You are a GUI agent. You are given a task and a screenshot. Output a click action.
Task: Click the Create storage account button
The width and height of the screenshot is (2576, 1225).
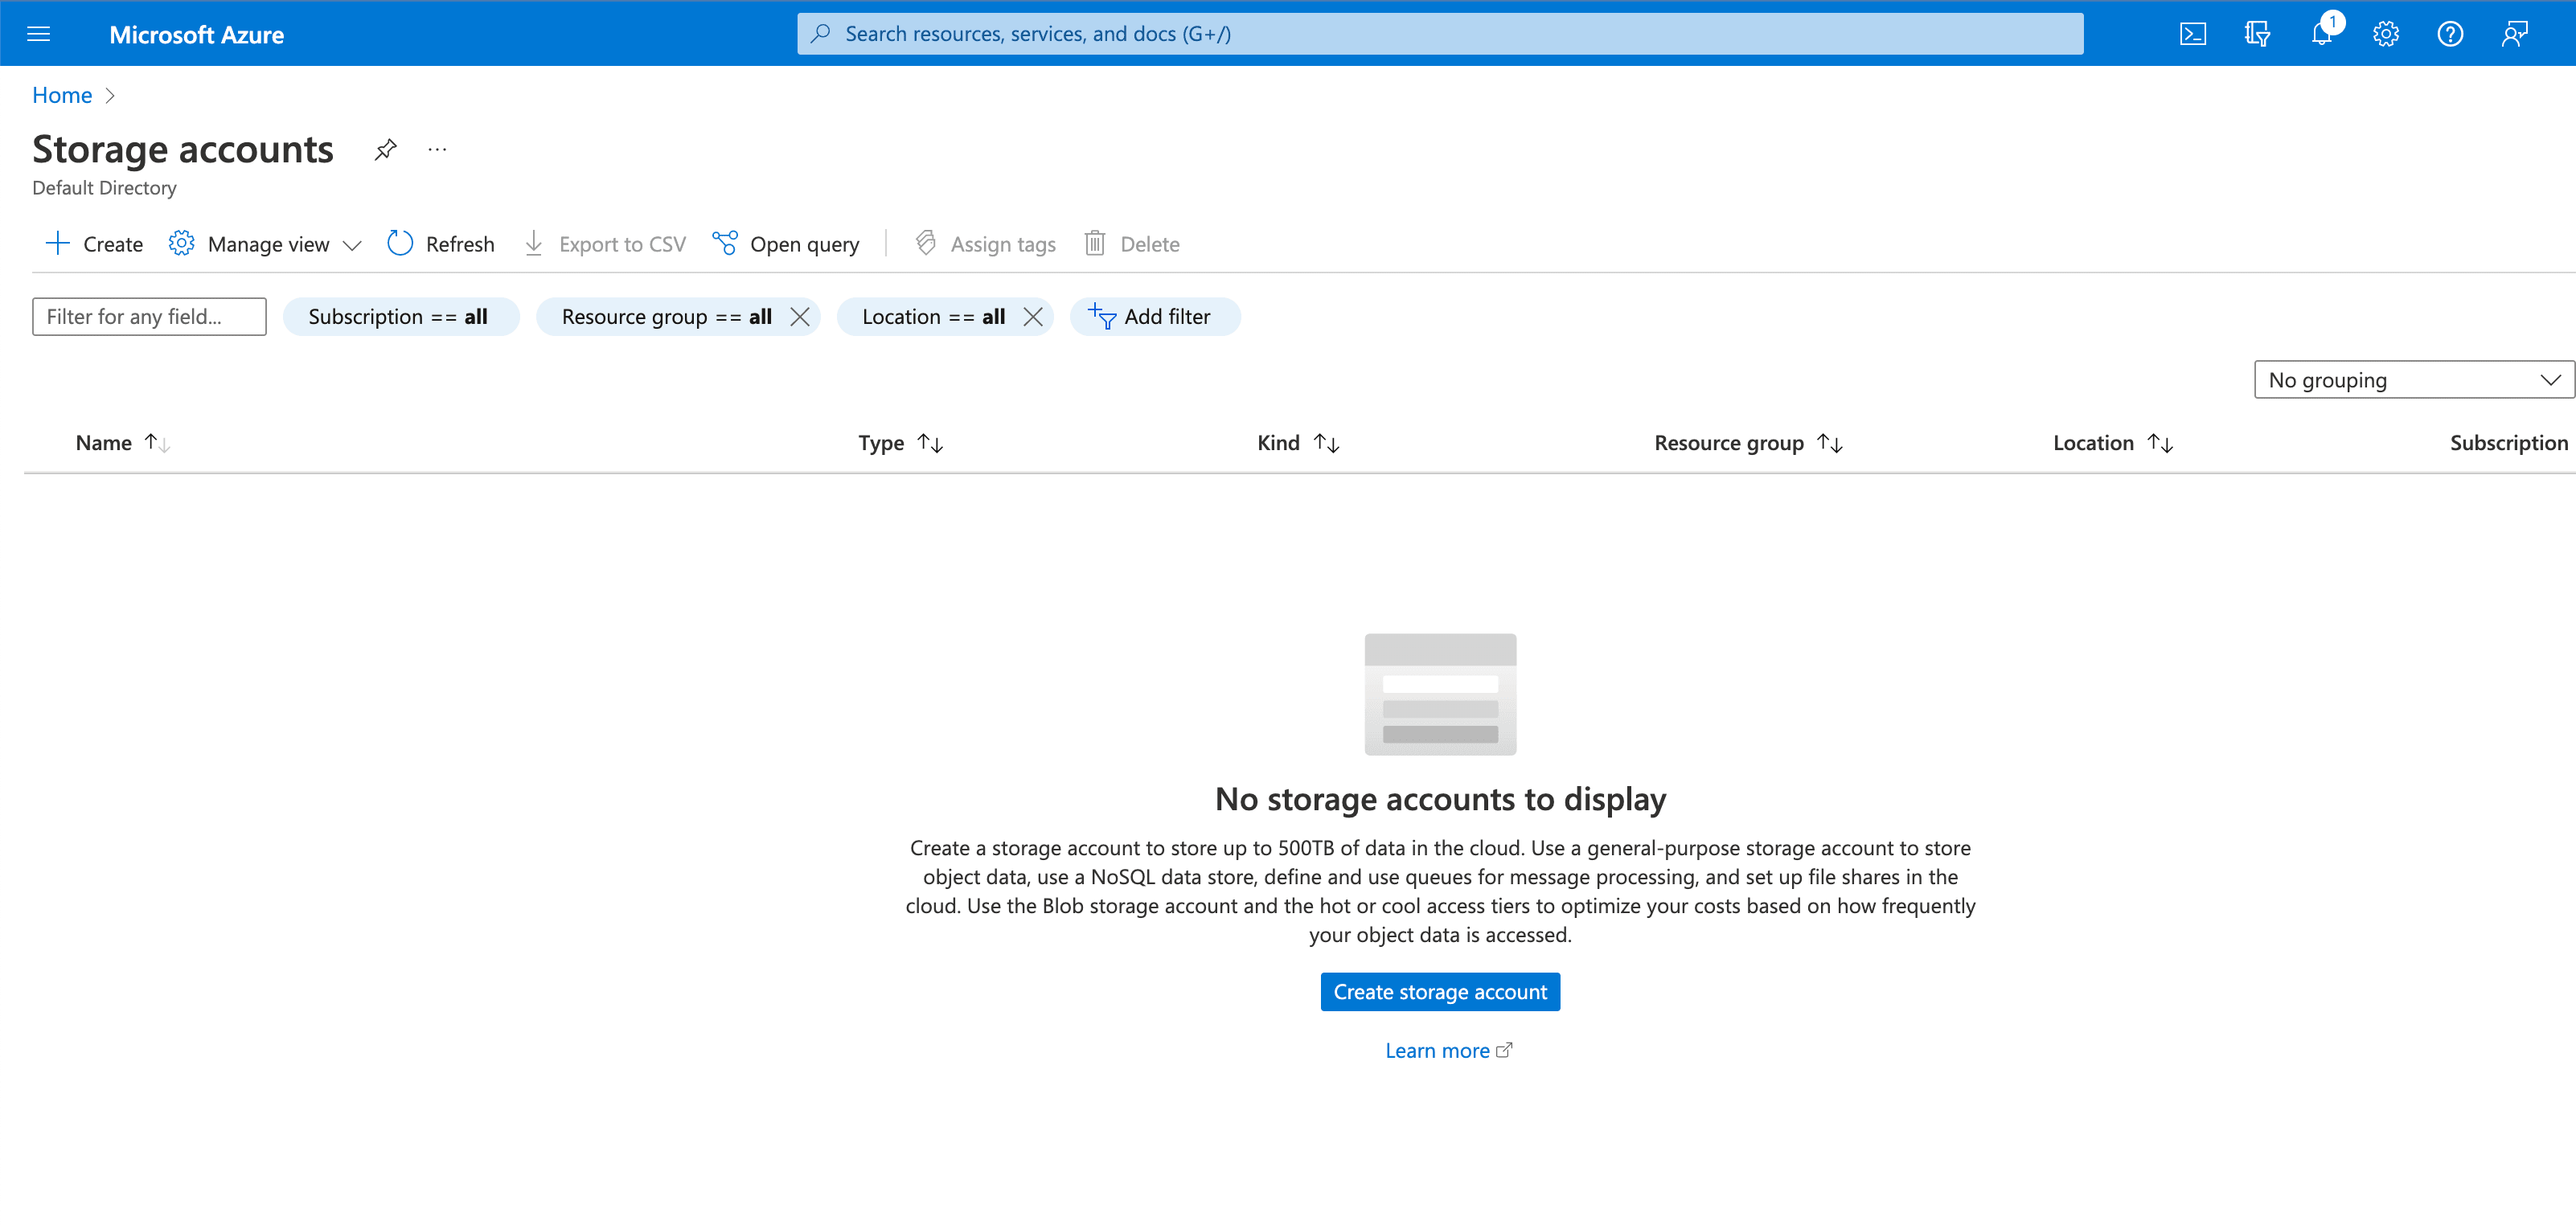[1439, 992]
